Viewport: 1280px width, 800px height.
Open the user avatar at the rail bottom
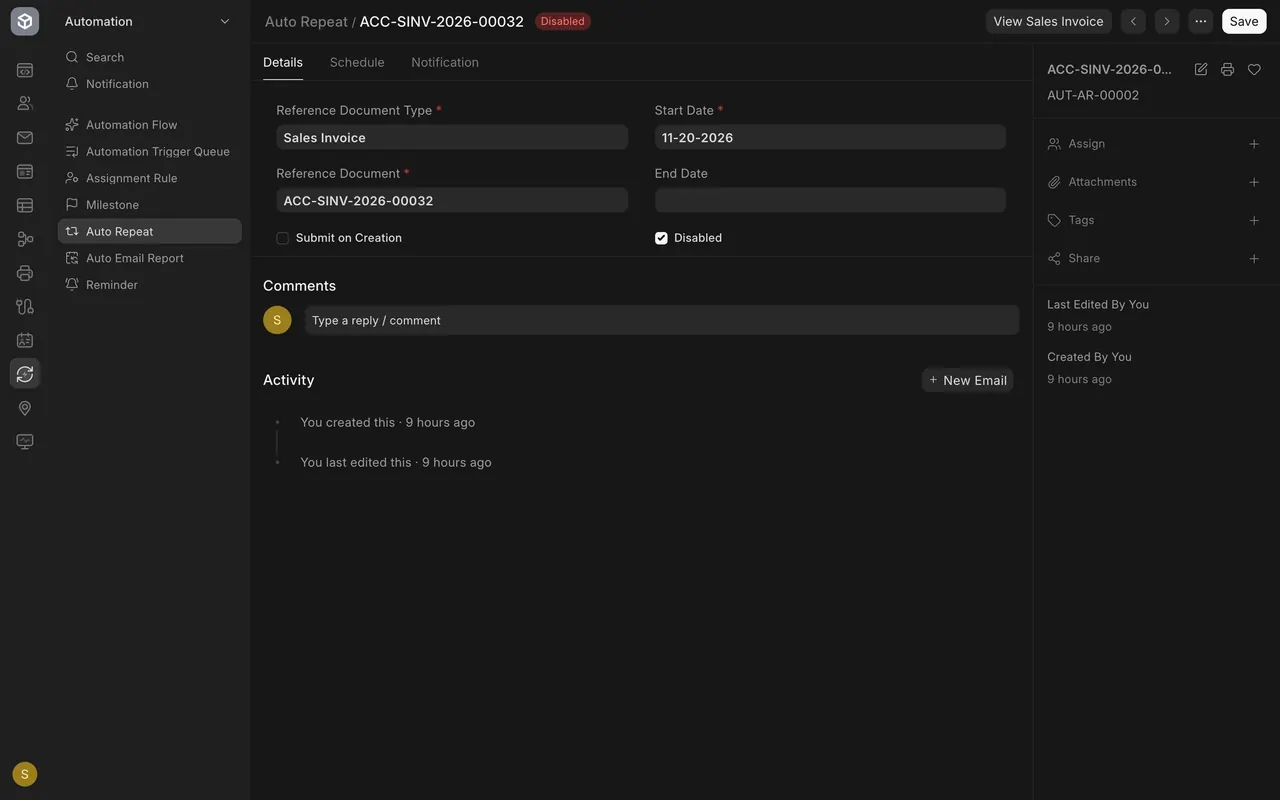point(25,774)
